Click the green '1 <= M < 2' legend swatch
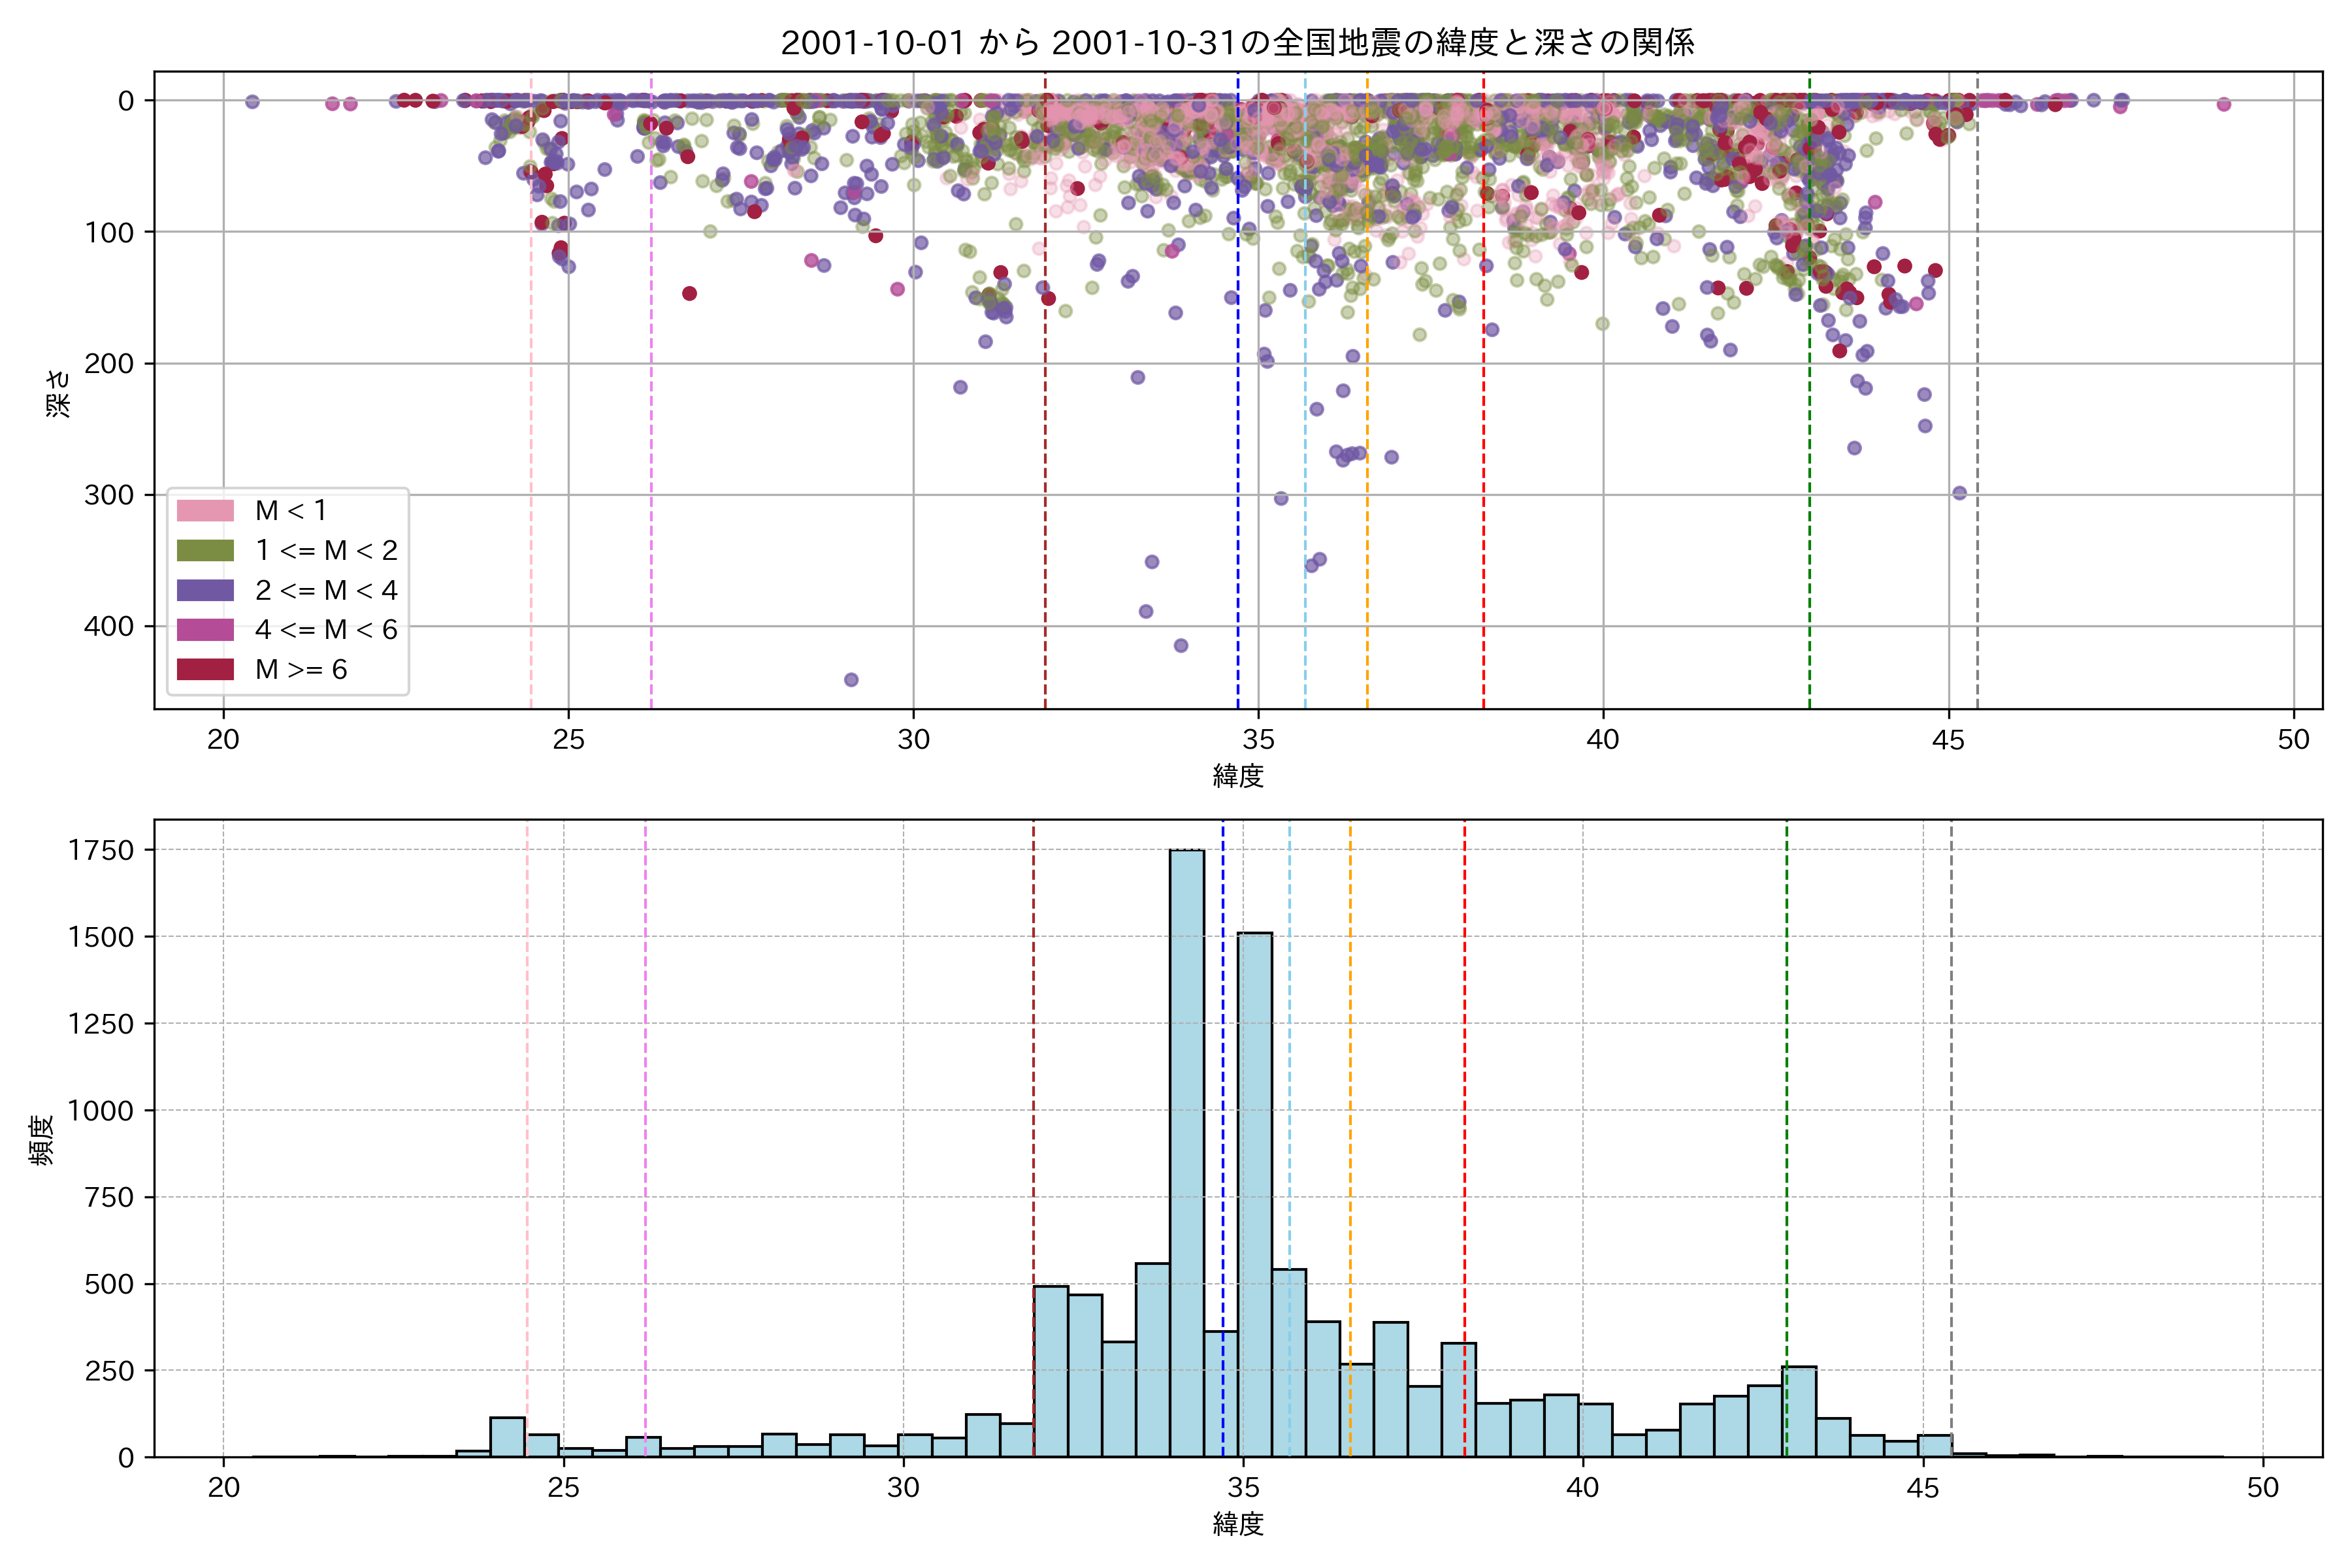Image resolution: width=2352 pixels, height=1568 pixels. [205, 551]
